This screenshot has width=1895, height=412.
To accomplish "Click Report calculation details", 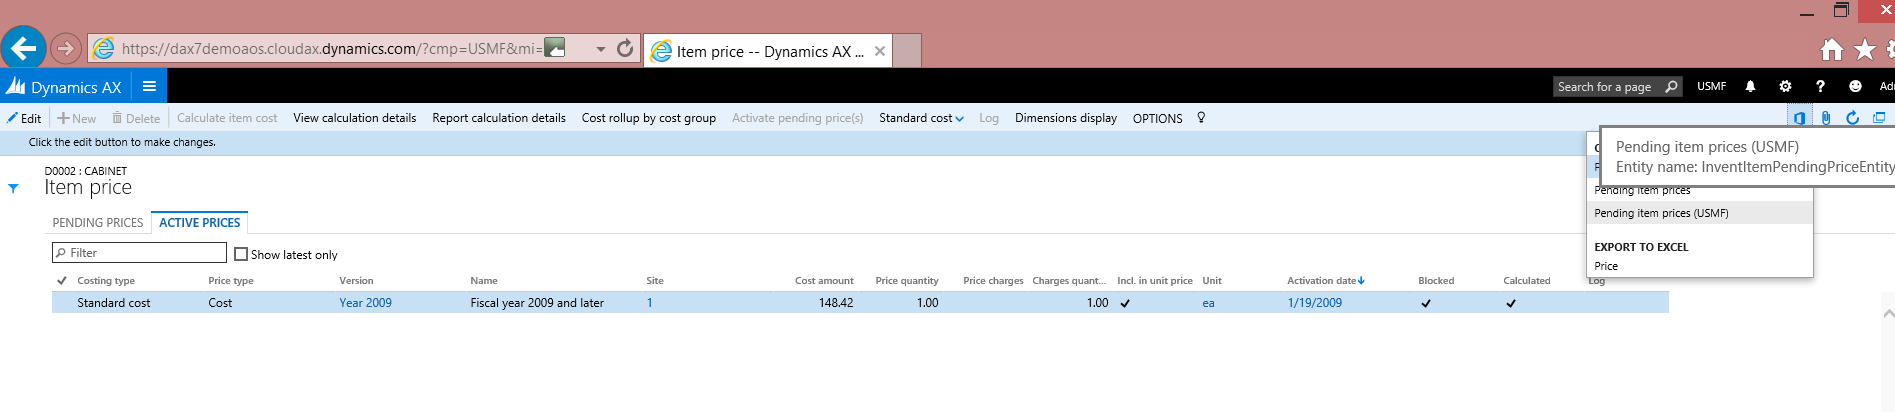I will [x=499, y=118].
